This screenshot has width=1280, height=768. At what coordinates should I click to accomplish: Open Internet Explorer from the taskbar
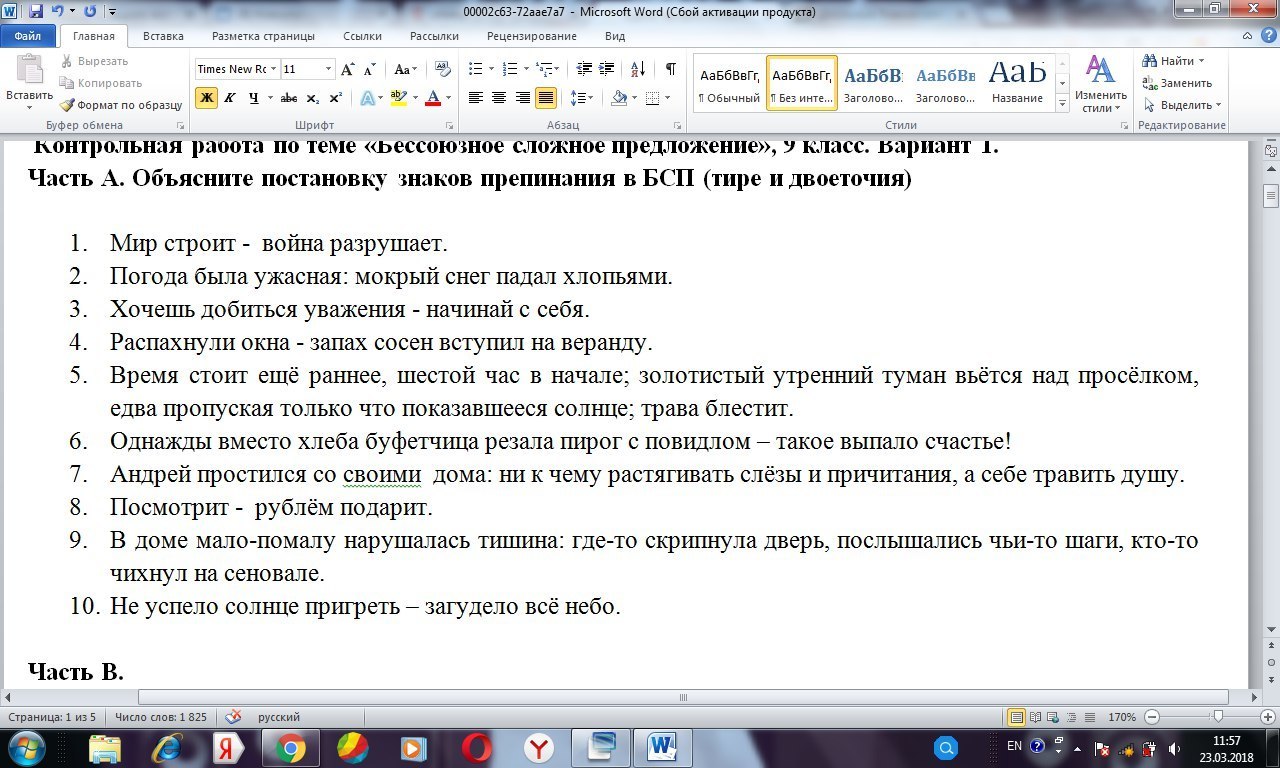pyautogui.click(x=166, y=748)
